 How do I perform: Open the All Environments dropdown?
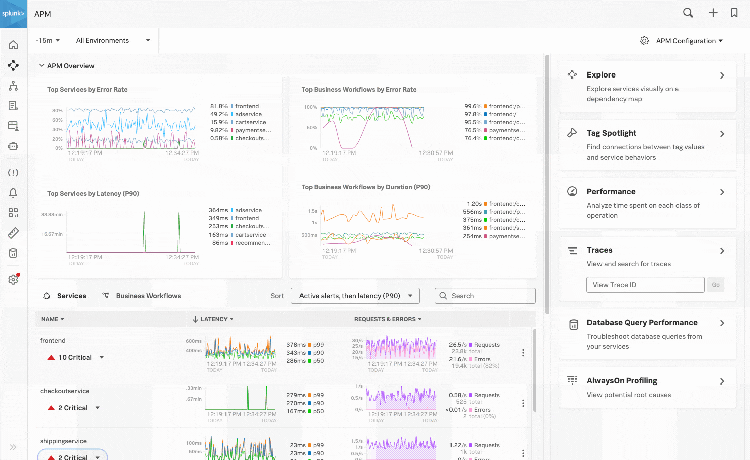[113, 40]
